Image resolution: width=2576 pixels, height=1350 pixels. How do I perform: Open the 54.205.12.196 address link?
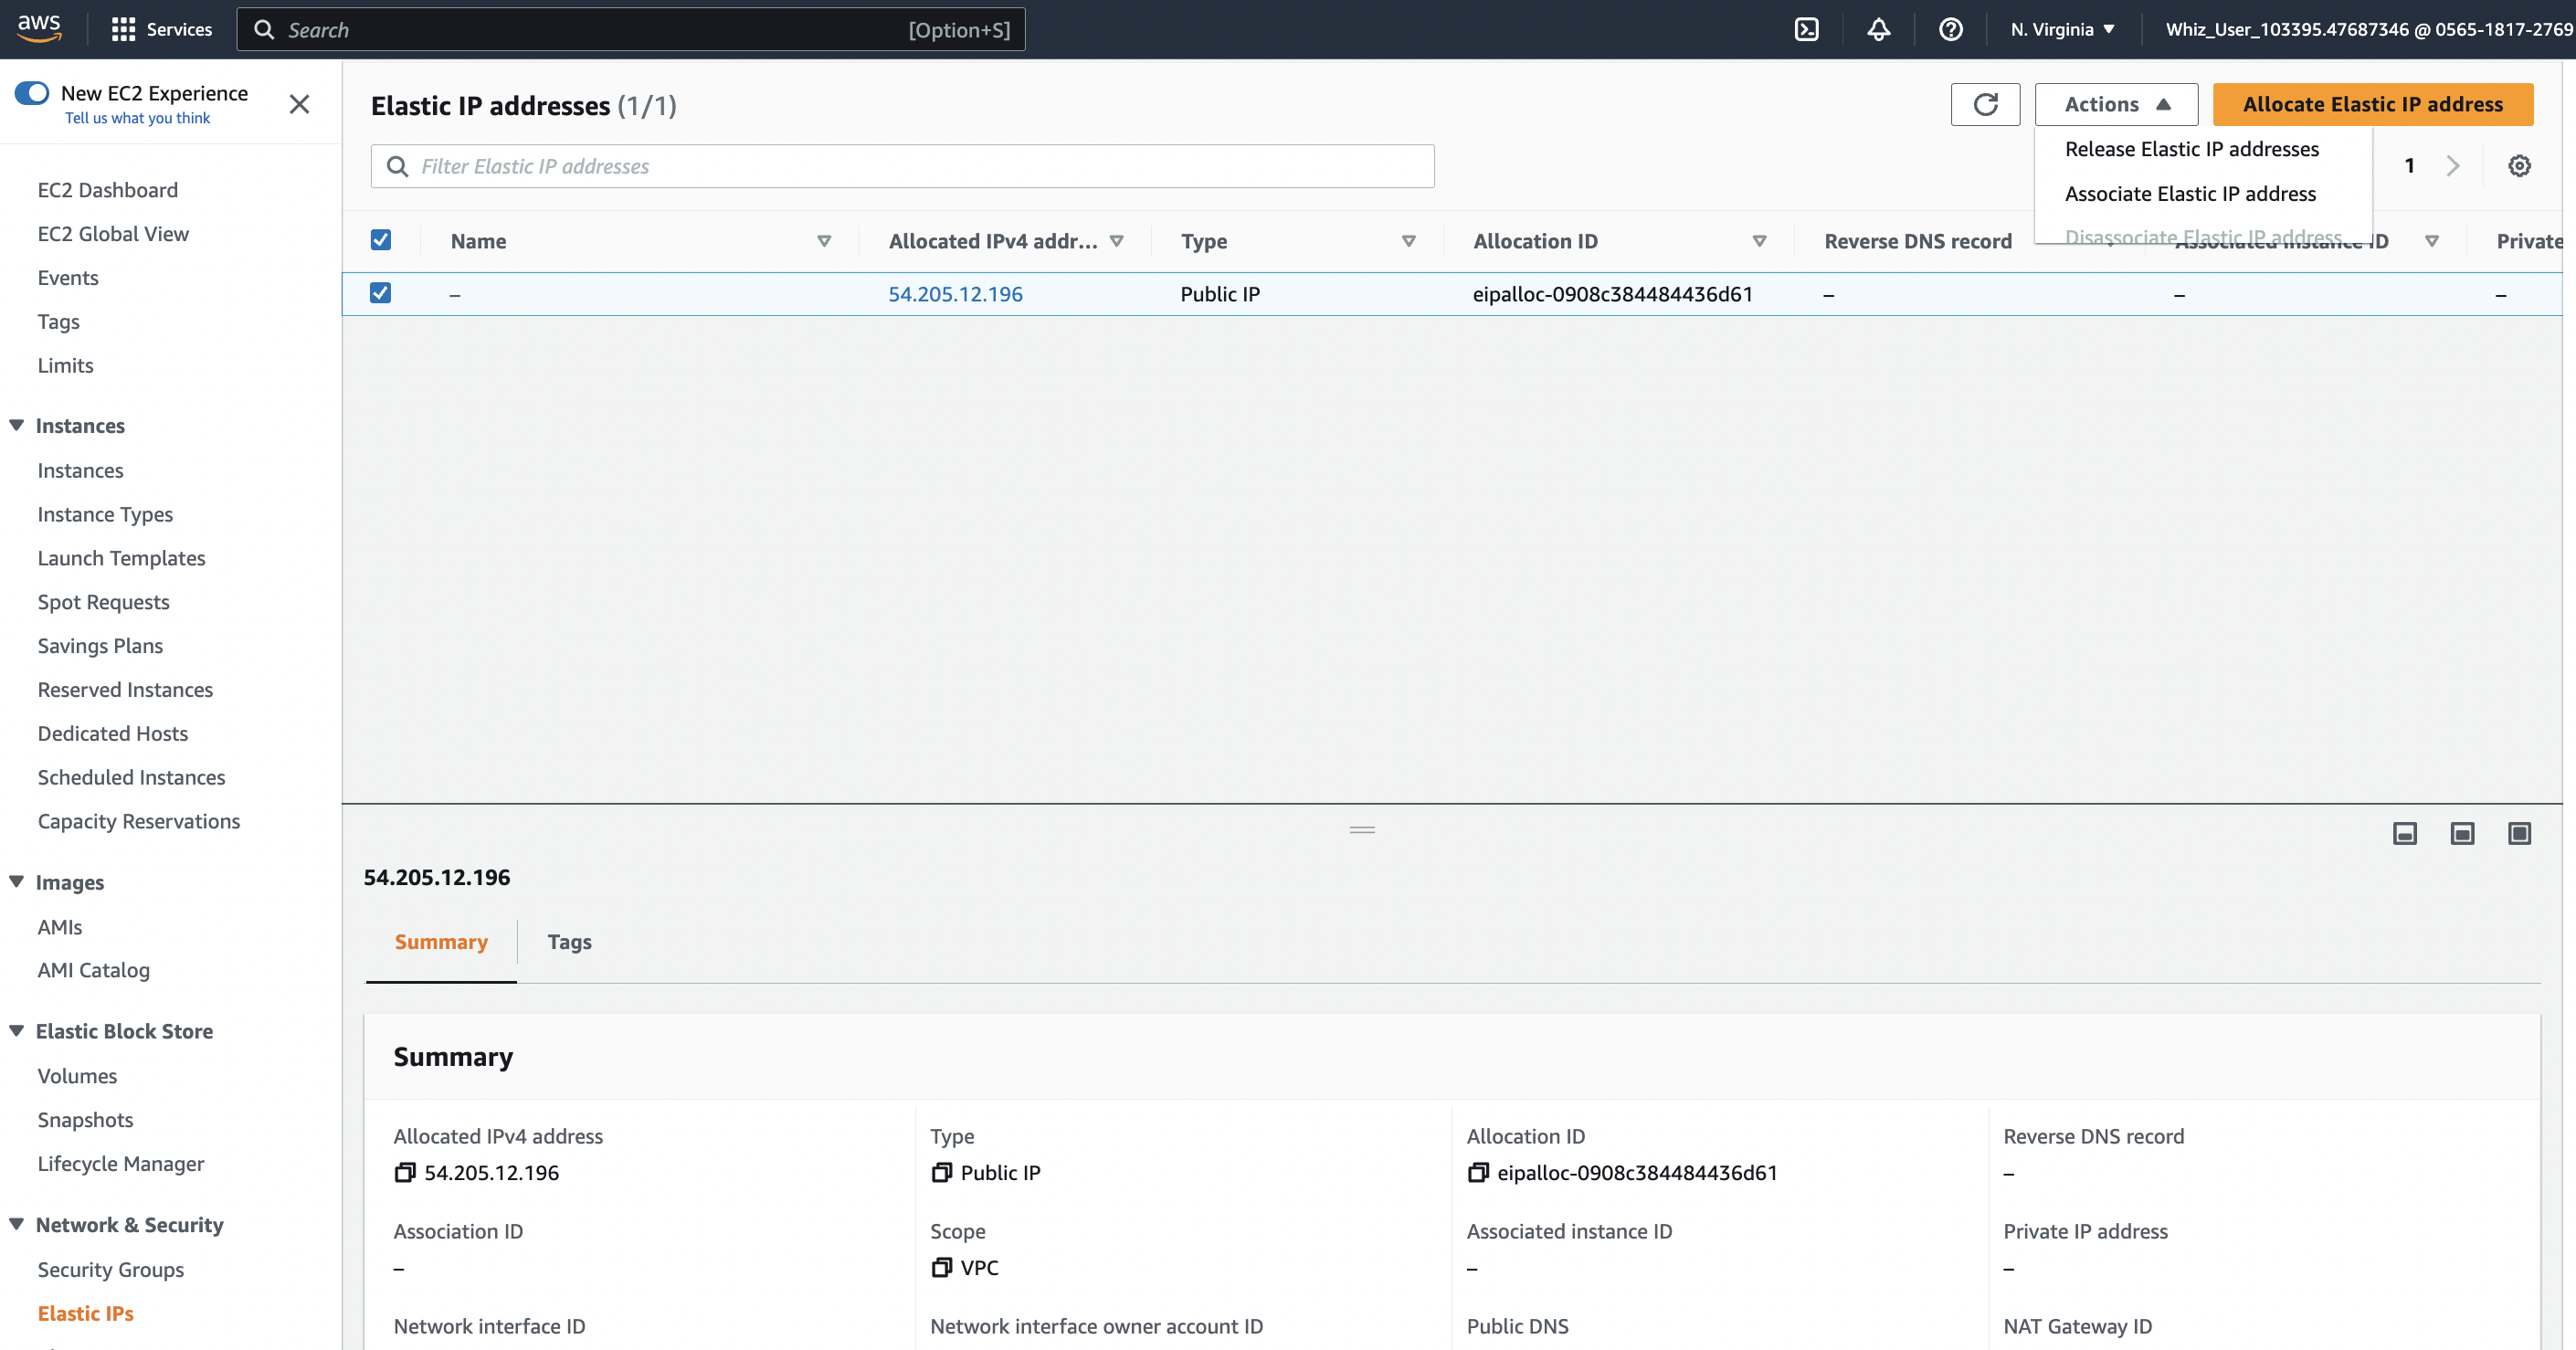pyautogui.click(x=955, y=294)
